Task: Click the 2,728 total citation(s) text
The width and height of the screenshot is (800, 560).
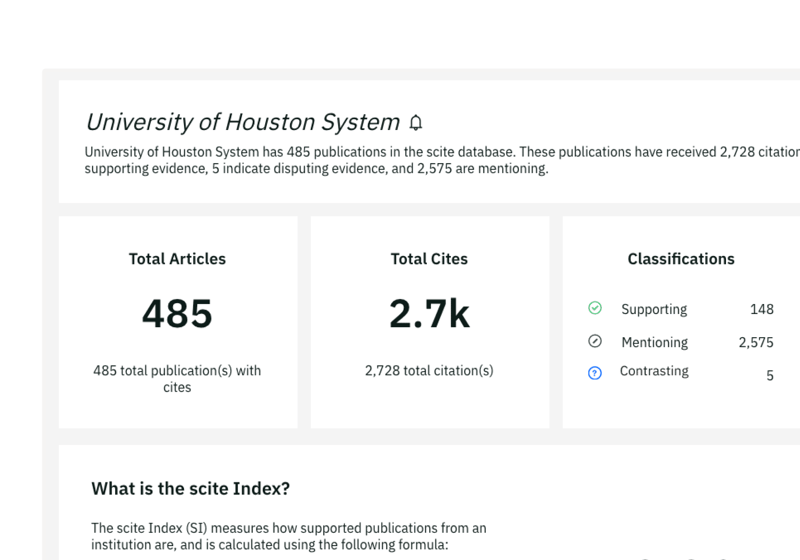Action: click(x=429, y=371)
